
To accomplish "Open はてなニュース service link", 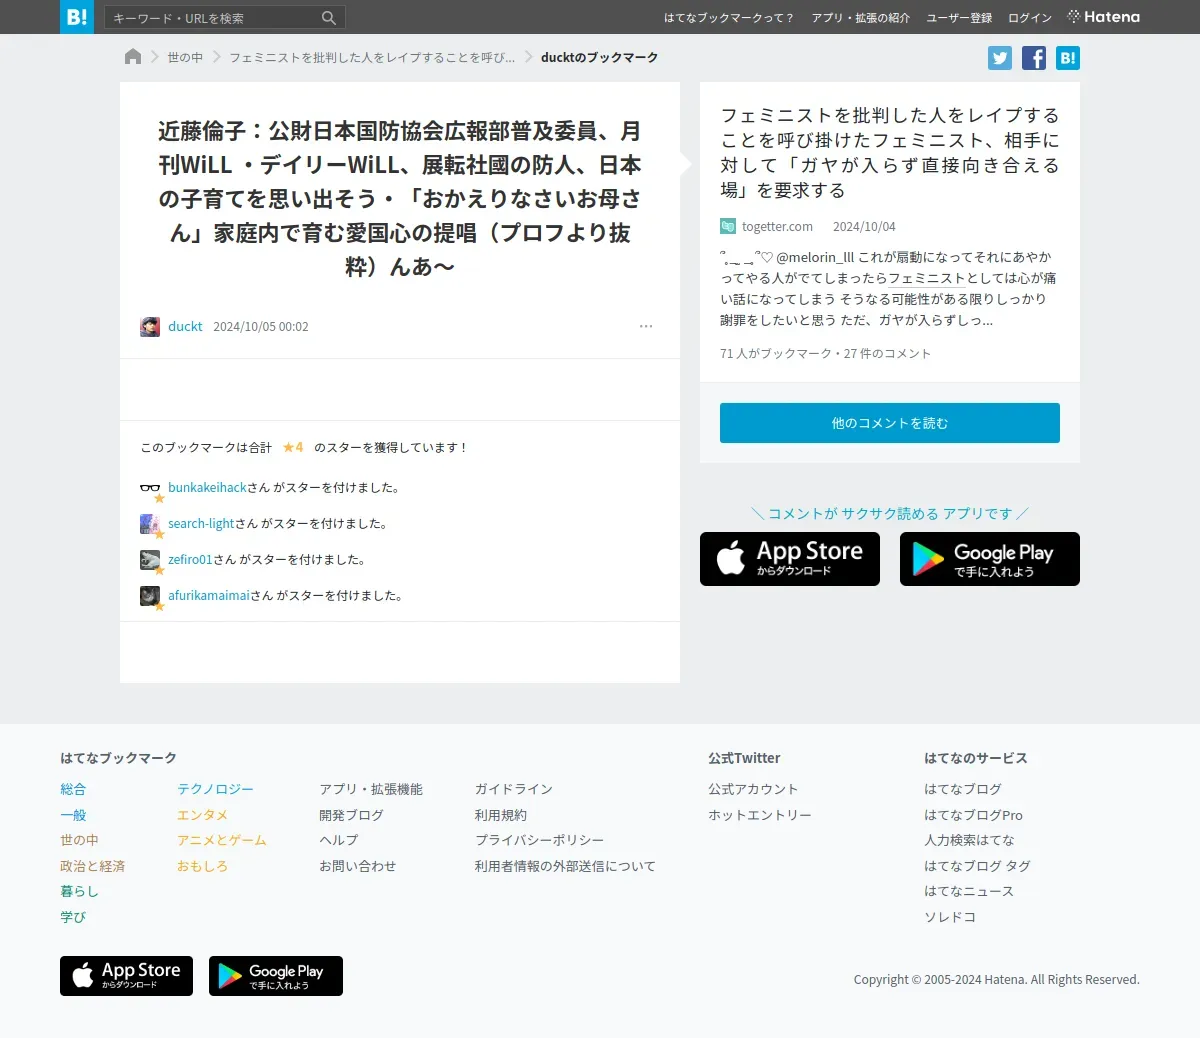I will pyautogui.click(x=969, y=892).
